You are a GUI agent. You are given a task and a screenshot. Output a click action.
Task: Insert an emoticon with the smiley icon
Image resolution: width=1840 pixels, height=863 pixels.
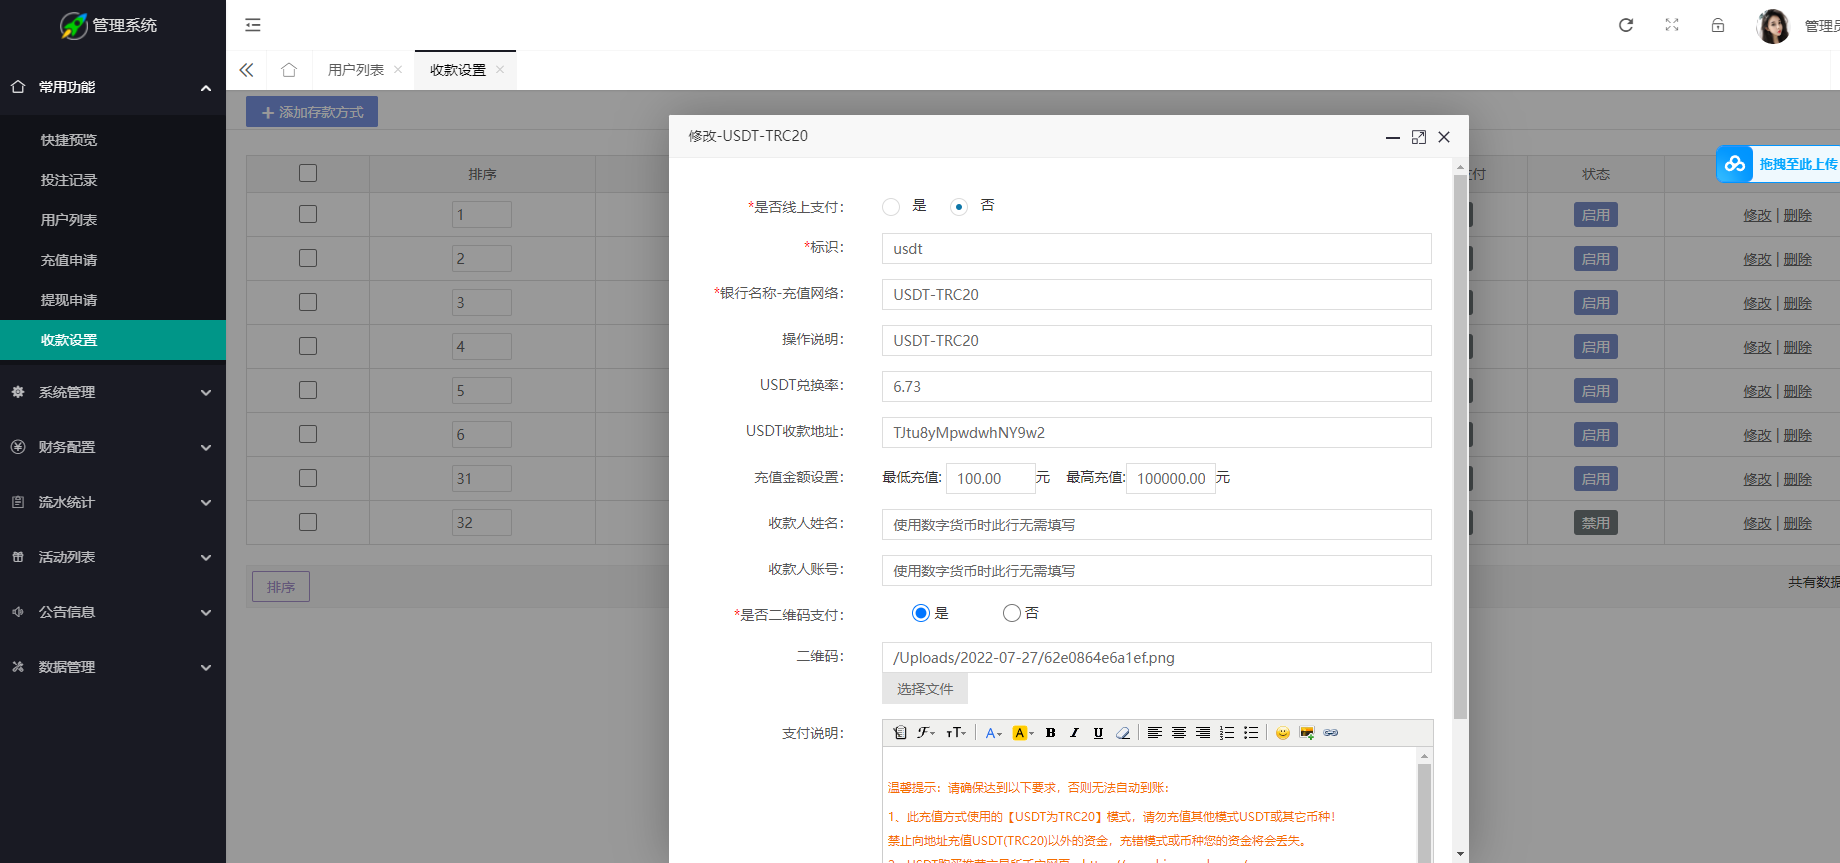click(1282, 733)
